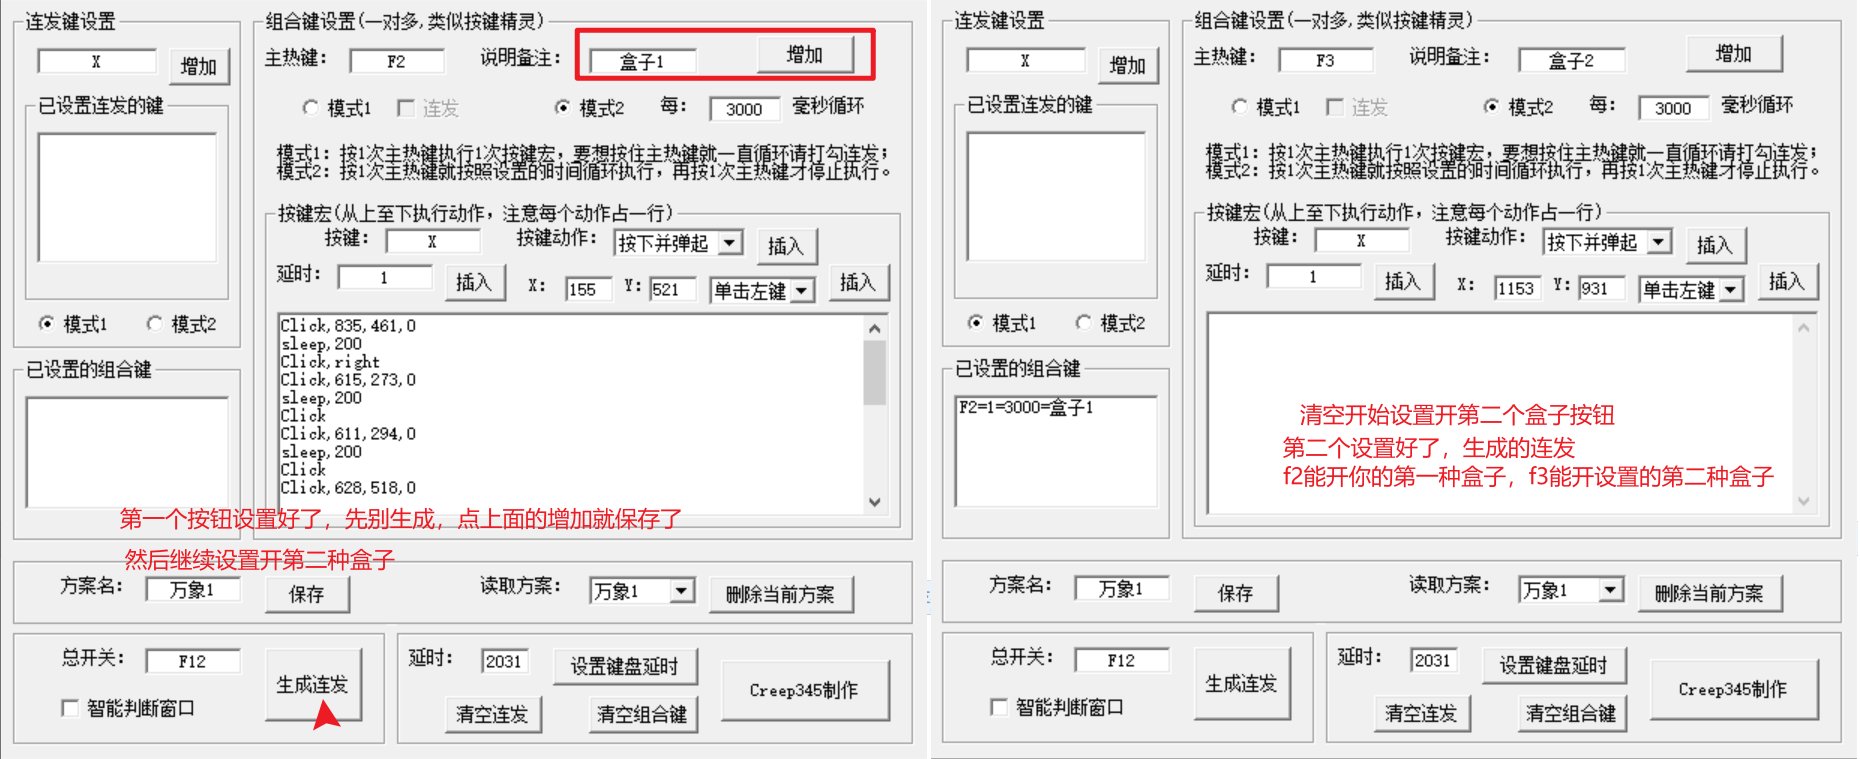1860x759 pixels.
Task: Click 主热键 field showing F2
Action: tap(397, 61)
